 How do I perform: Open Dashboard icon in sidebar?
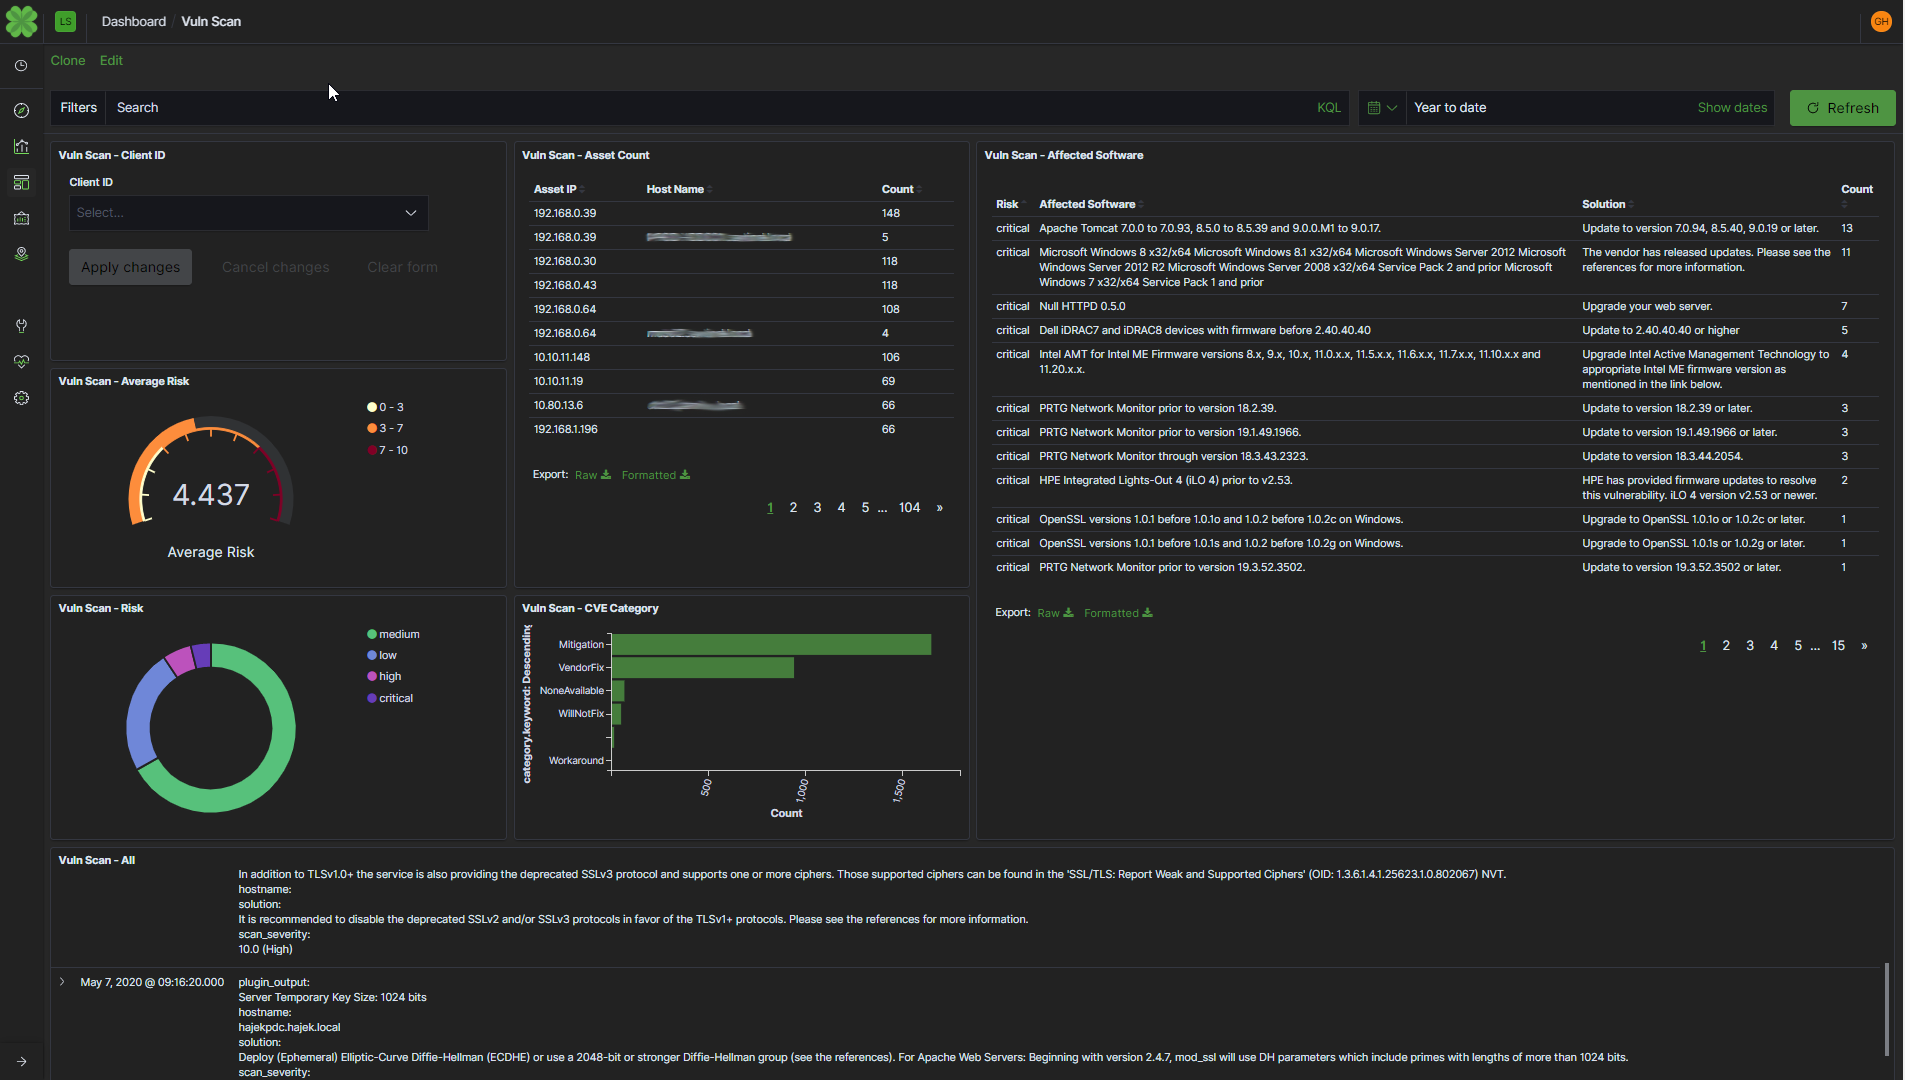tap(21, 182)
